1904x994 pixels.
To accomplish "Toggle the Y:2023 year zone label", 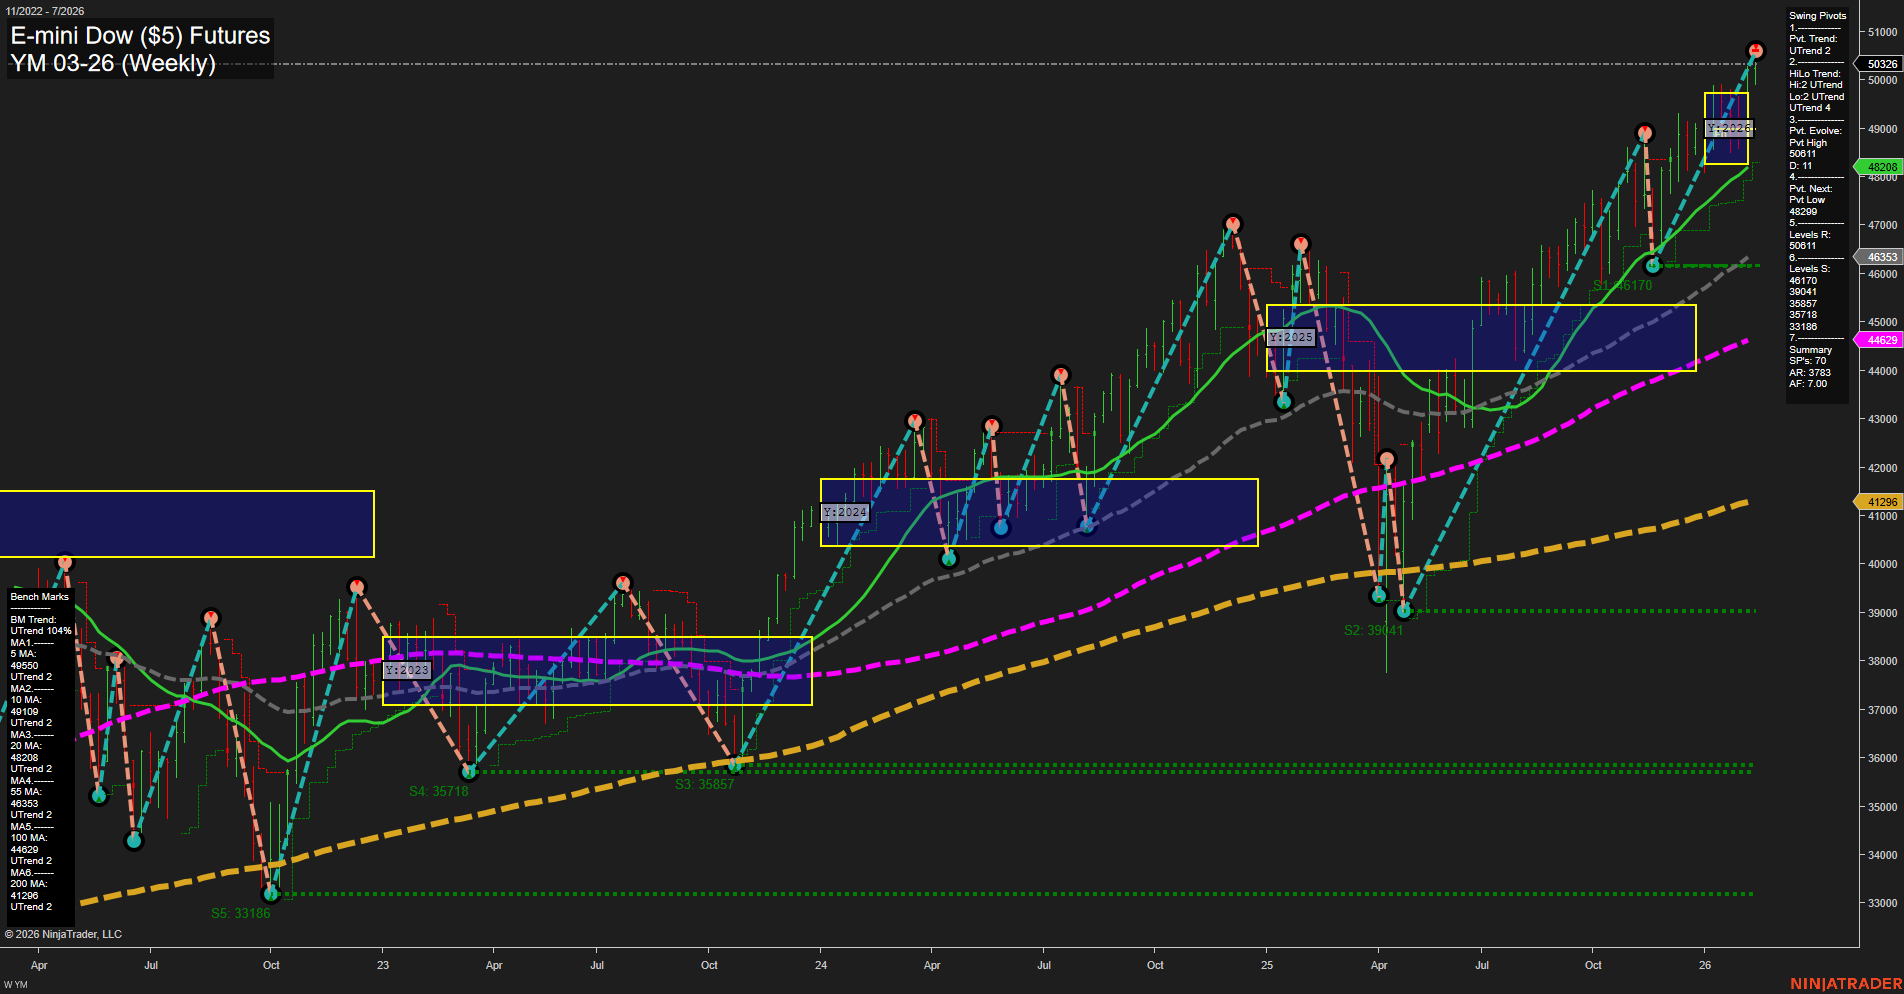I will pyautogui.click(x=405, y=670).
